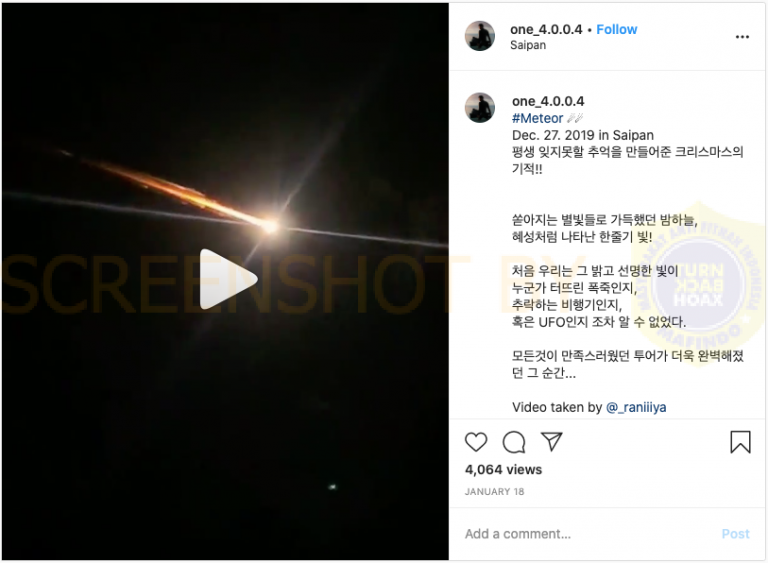Like the post with heart icon

point(476,442)
